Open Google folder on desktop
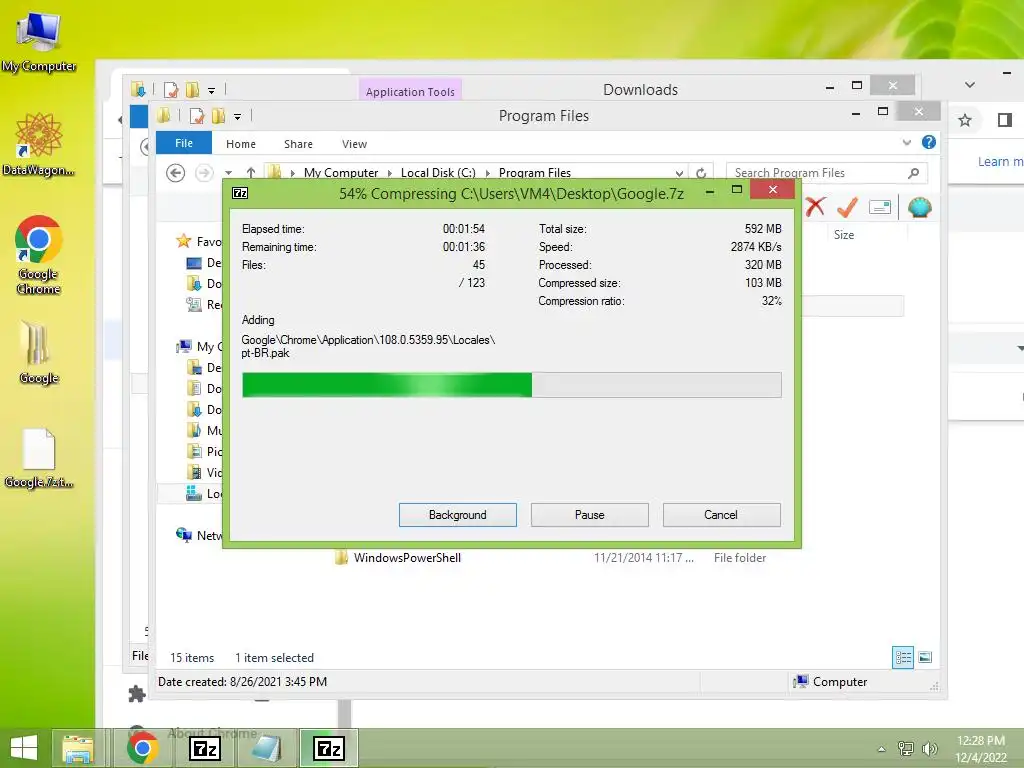Screen dimensions: 1024x768 (x=39, y=351)
